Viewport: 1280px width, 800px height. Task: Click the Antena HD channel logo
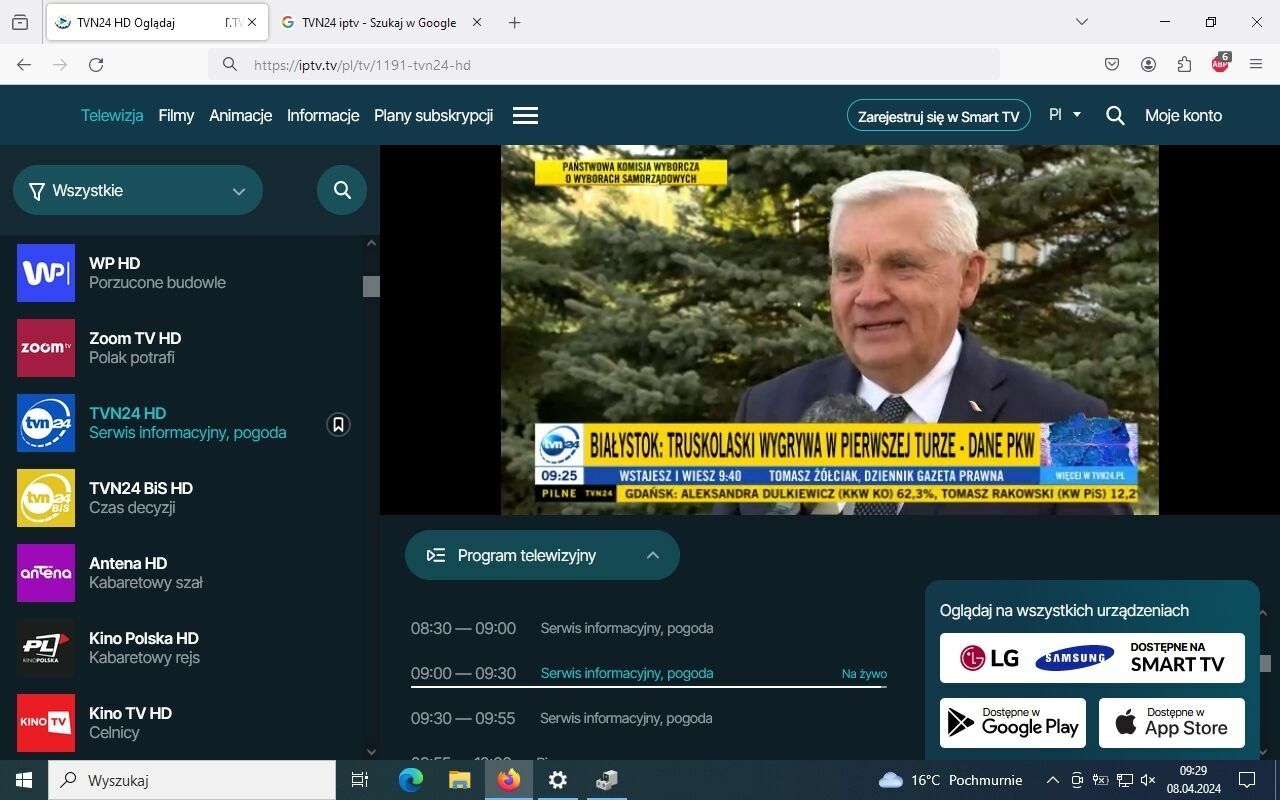click(46, 573)
